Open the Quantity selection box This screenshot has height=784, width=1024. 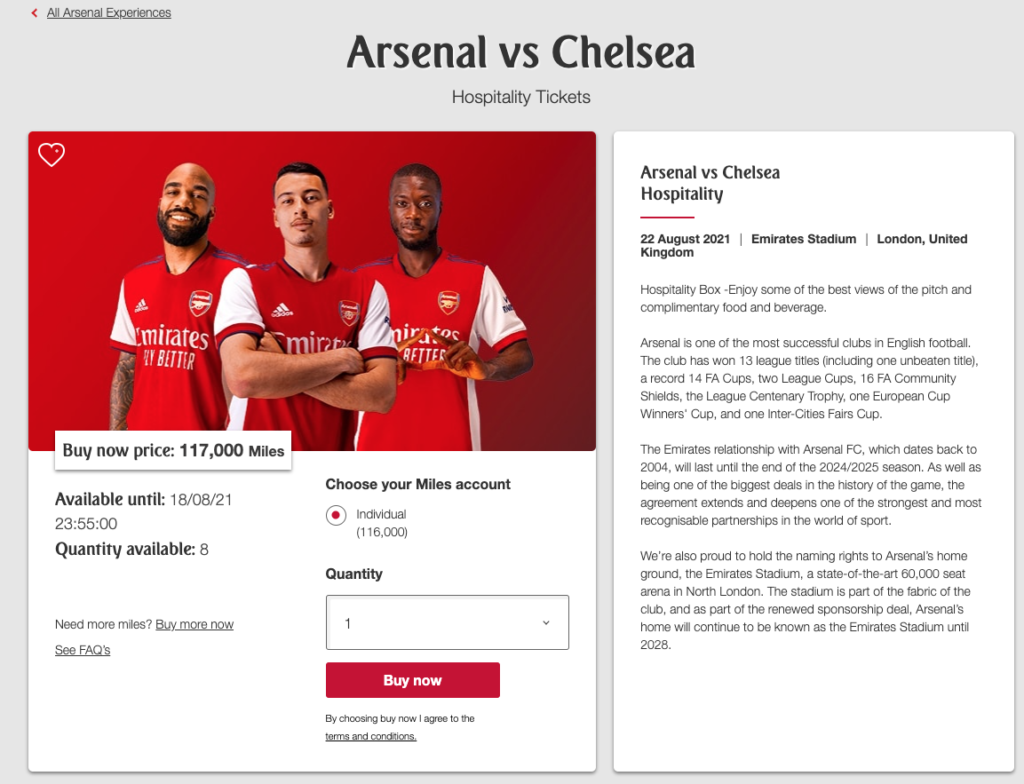tap(447, 623)
